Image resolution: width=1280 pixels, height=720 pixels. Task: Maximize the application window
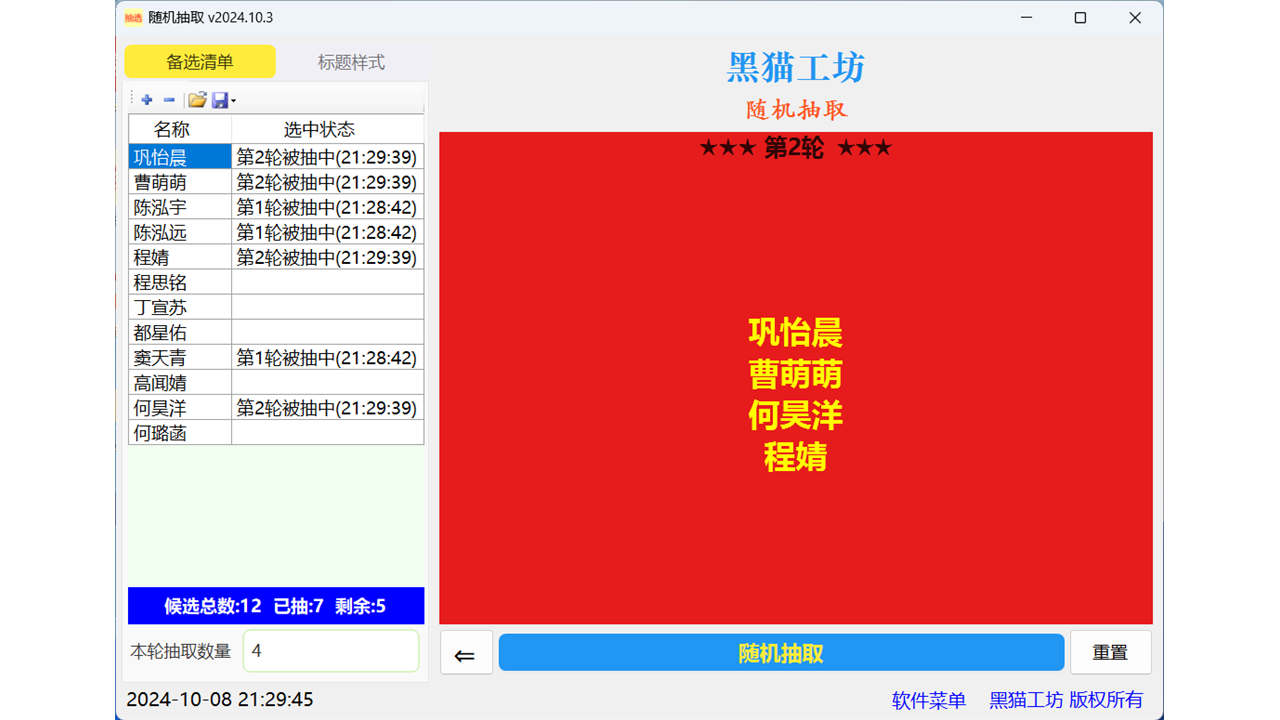[1080, 18]
